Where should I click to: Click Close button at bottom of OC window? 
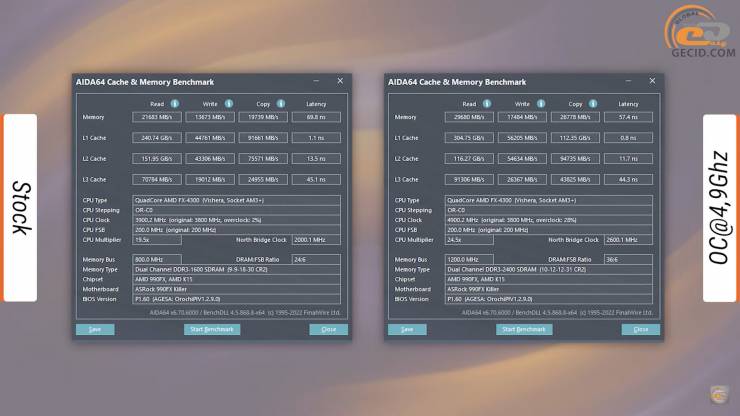point(641,330)
